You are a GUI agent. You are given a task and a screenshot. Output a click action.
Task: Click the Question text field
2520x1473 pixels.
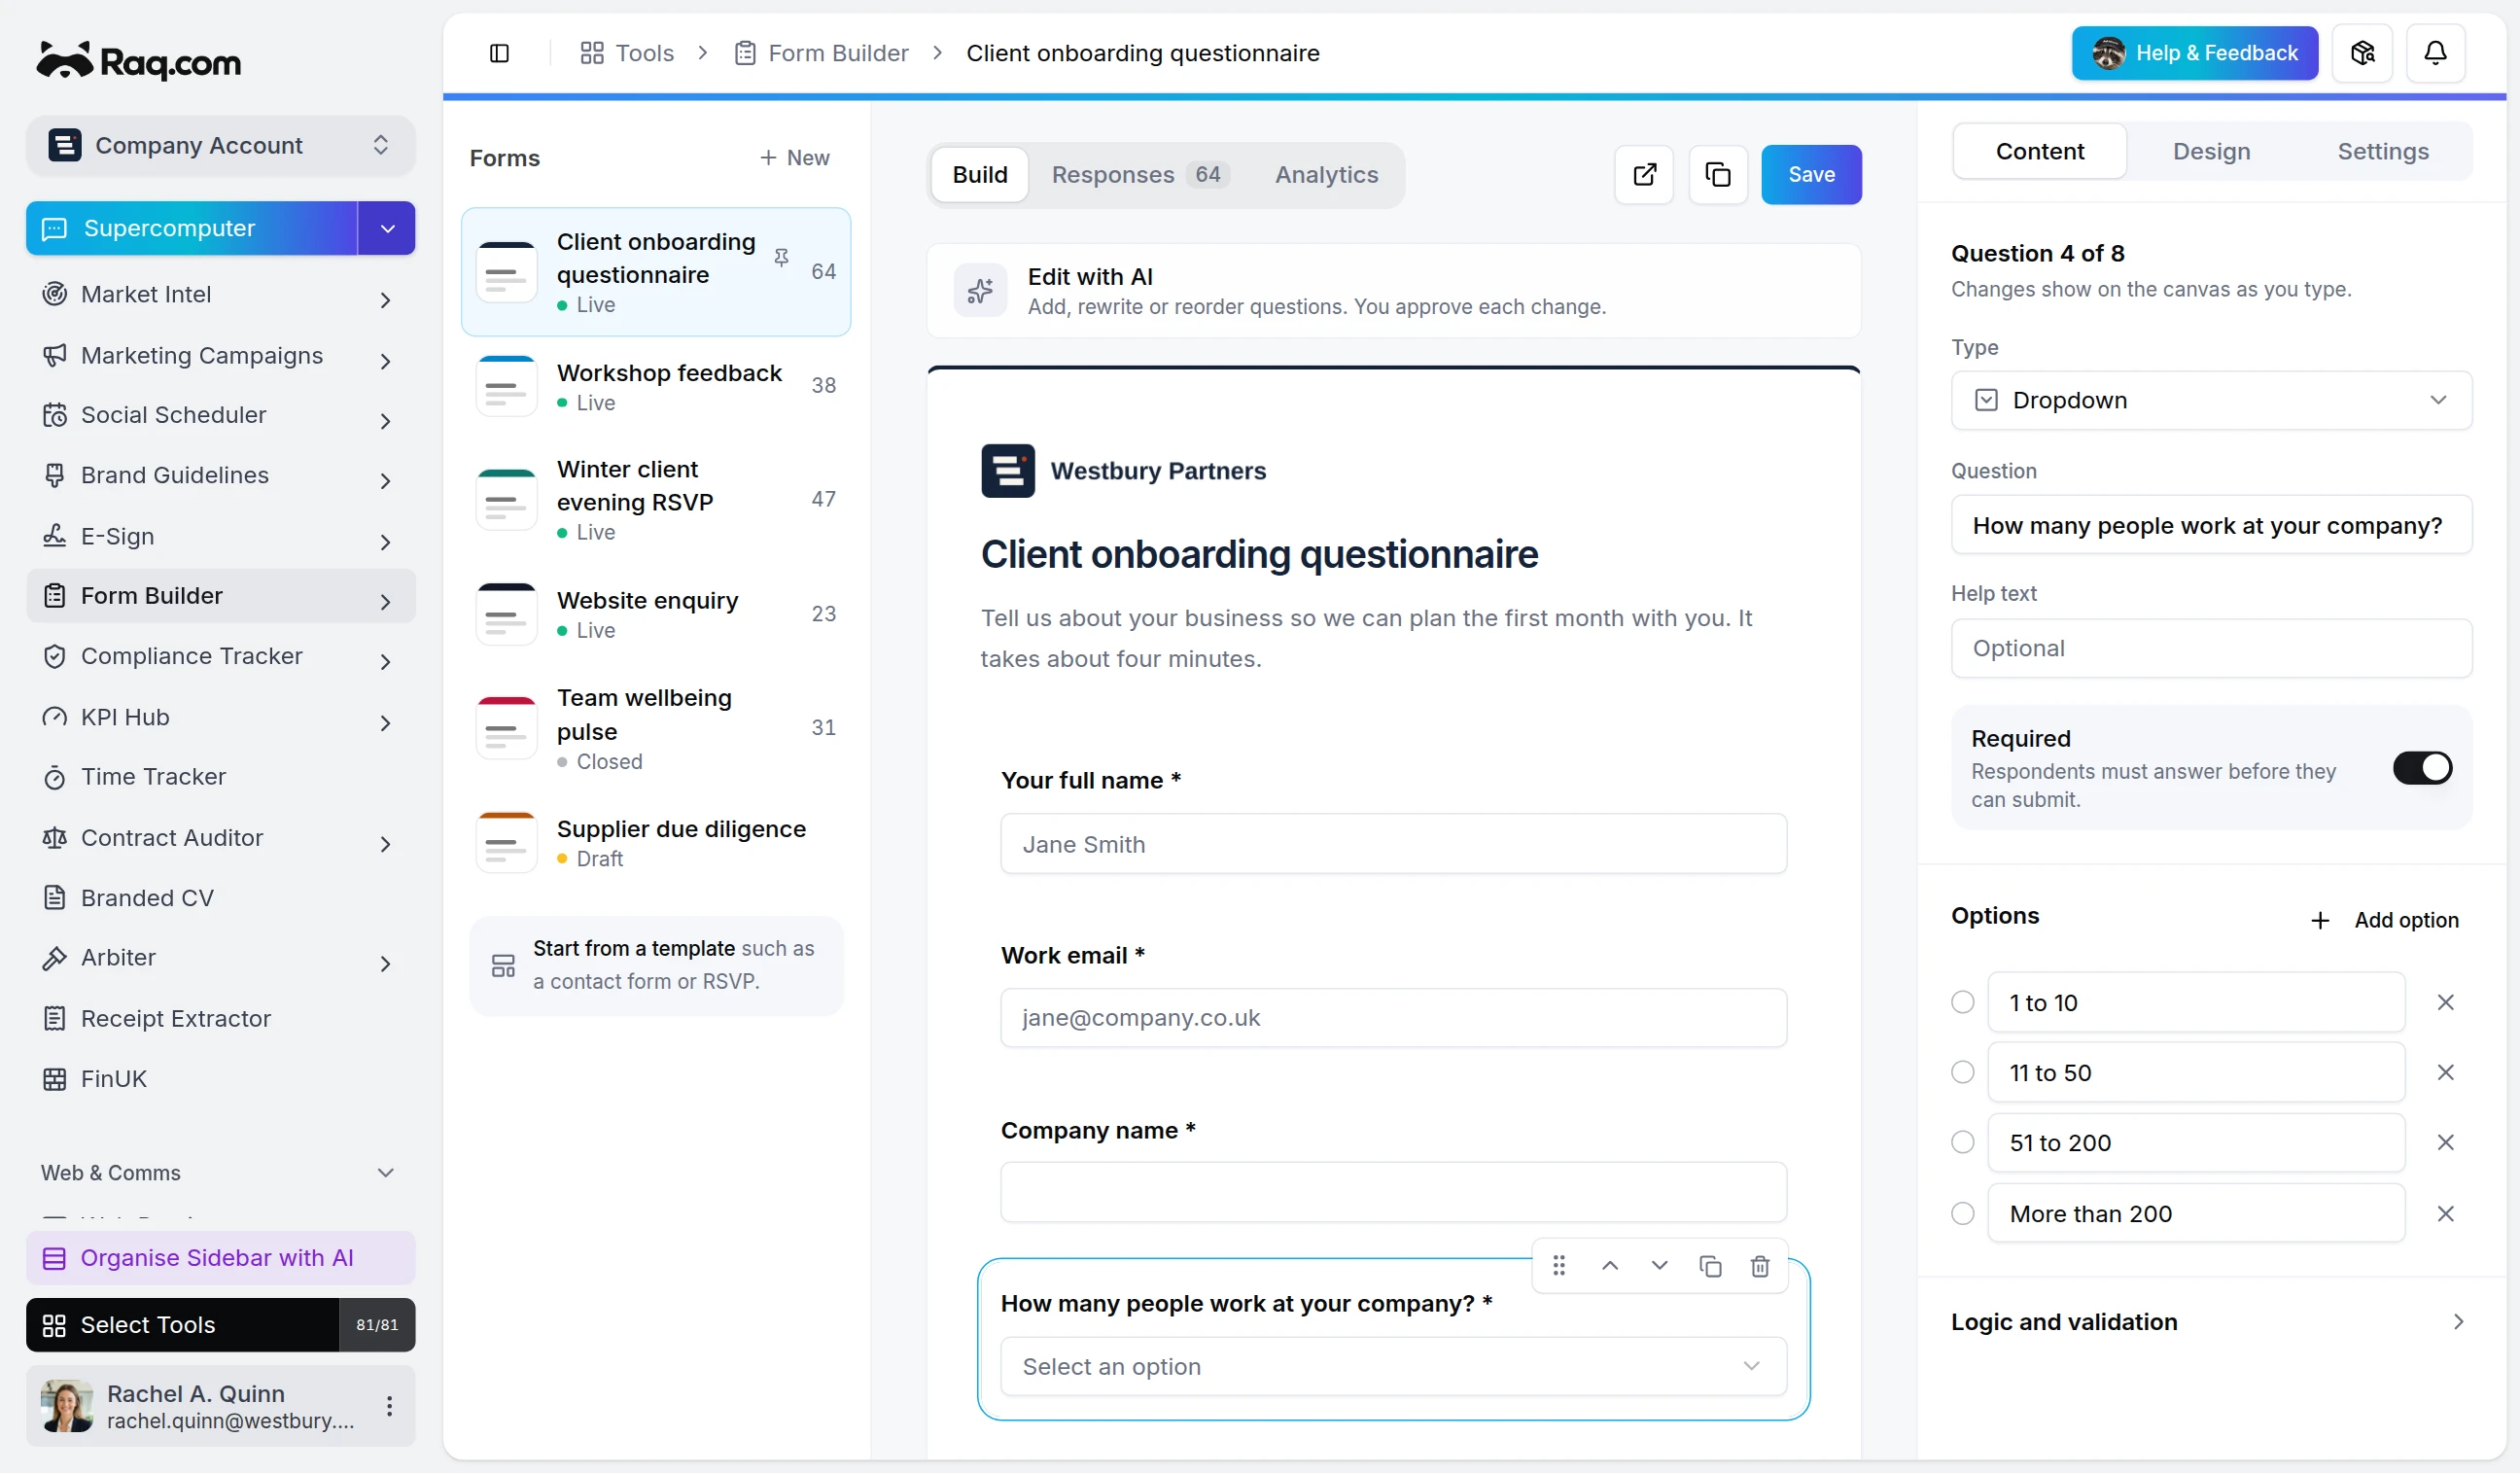2211,525
